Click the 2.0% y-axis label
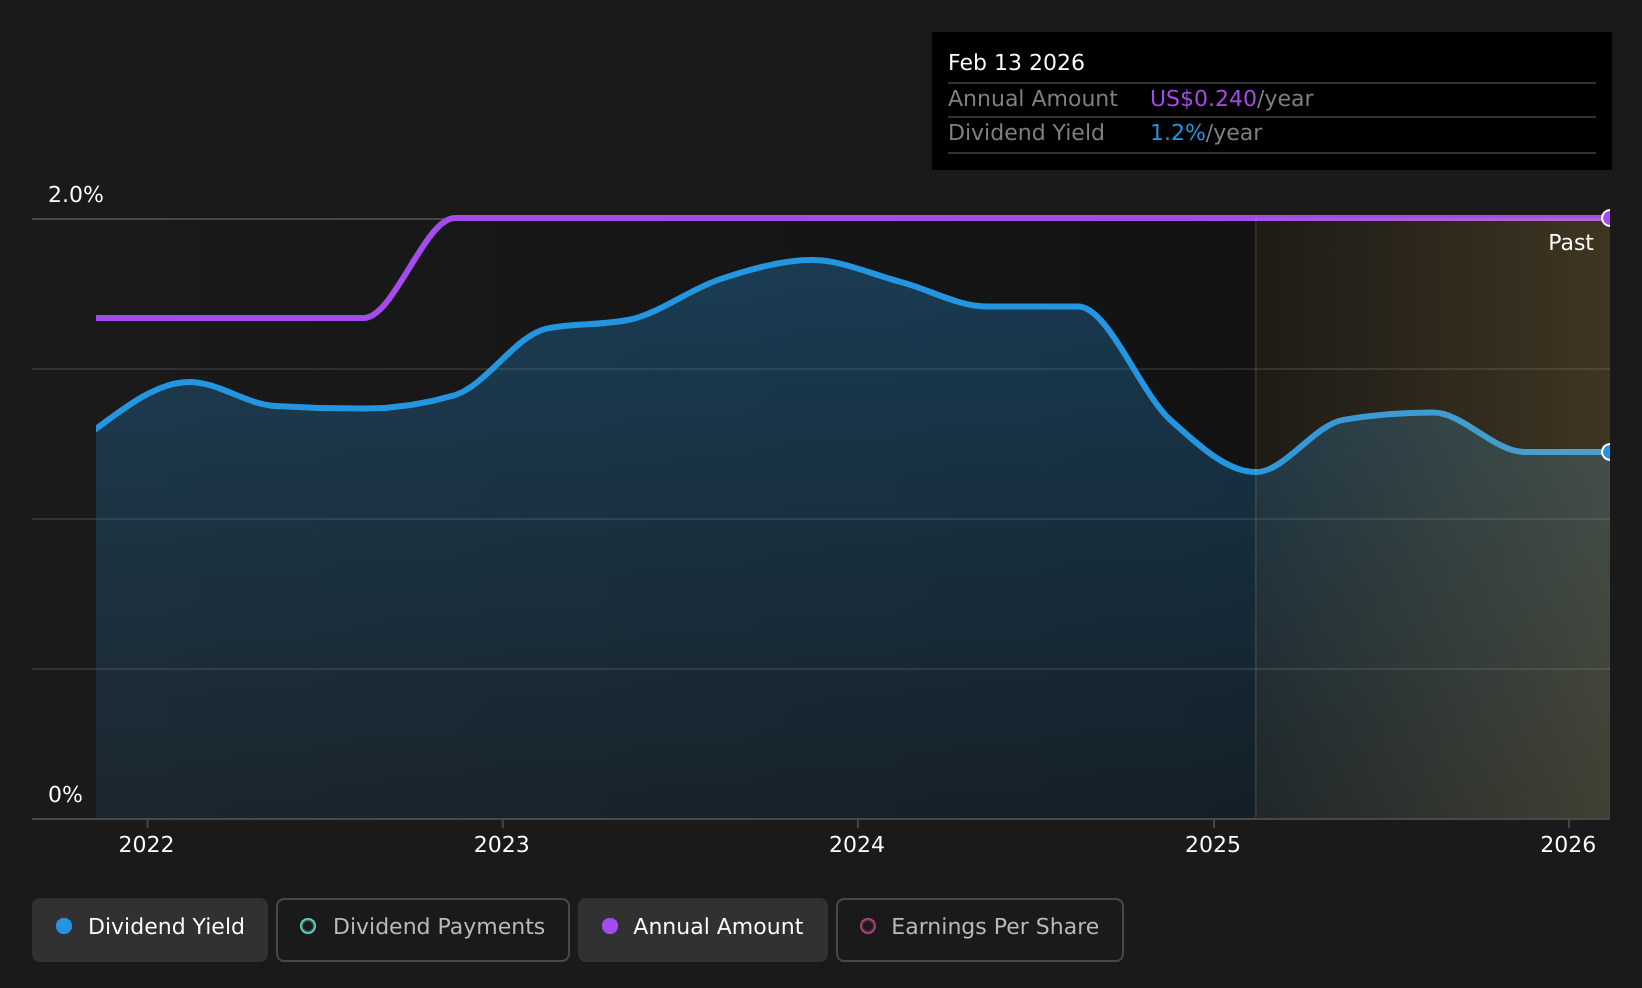 [x=76, y=195]
